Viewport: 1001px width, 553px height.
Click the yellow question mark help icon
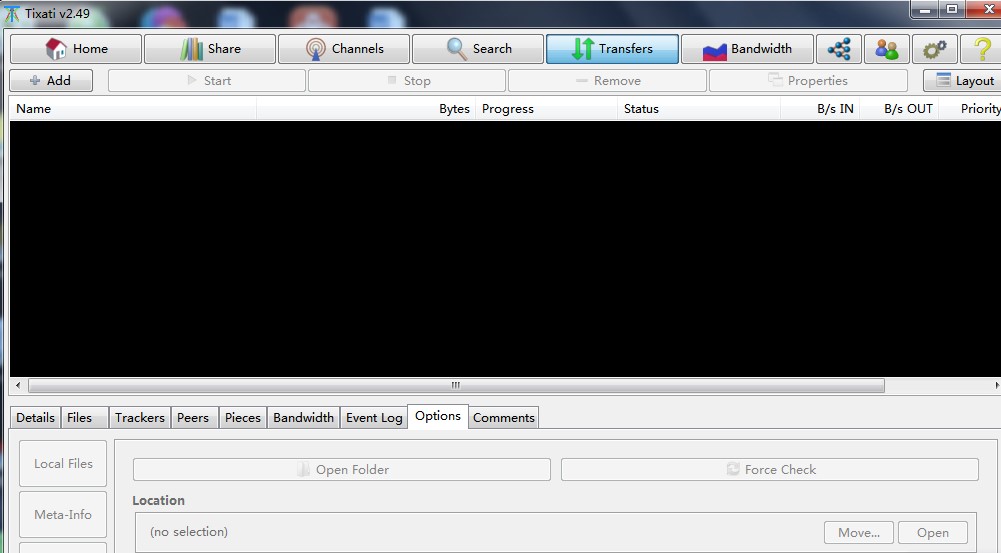pyautogui.click(x=982, y=49)
